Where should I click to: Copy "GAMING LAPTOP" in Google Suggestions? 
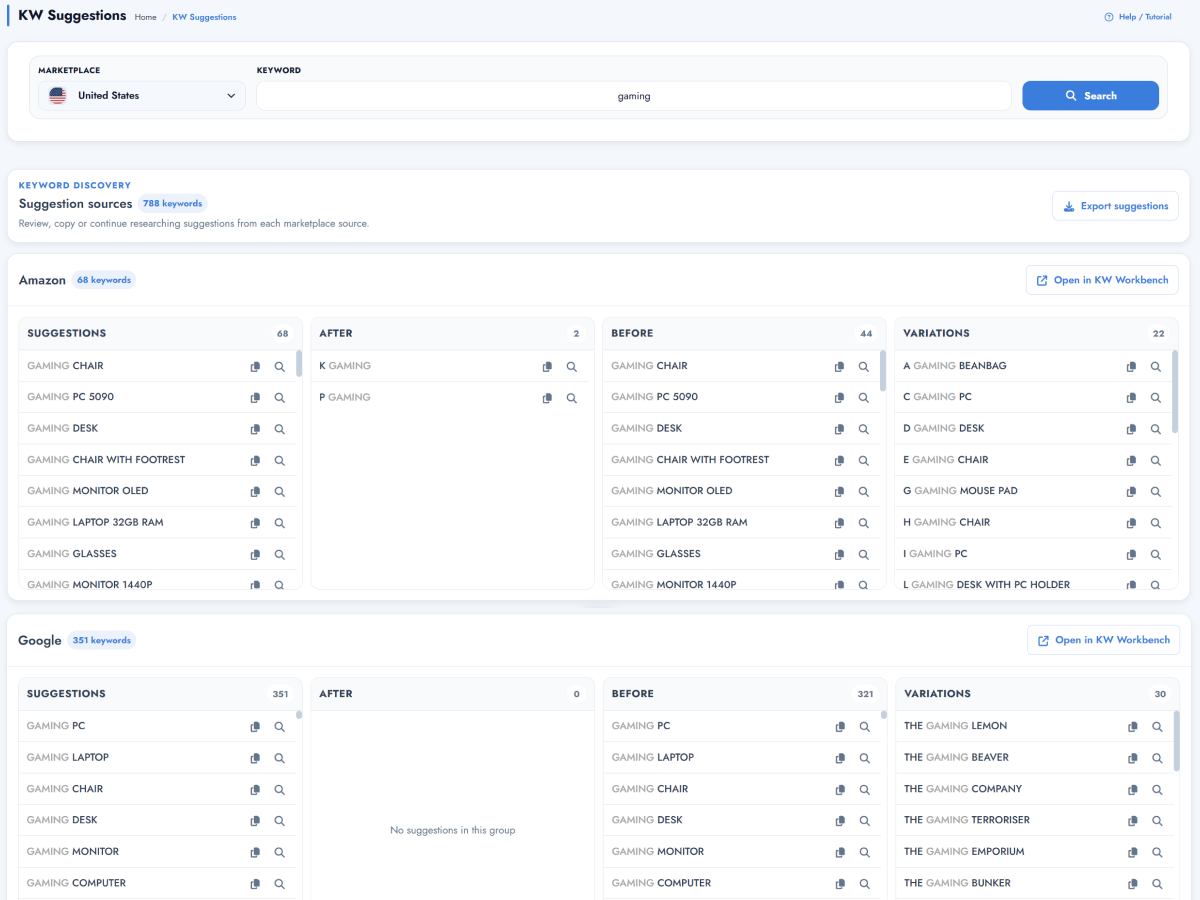(255, 758)
